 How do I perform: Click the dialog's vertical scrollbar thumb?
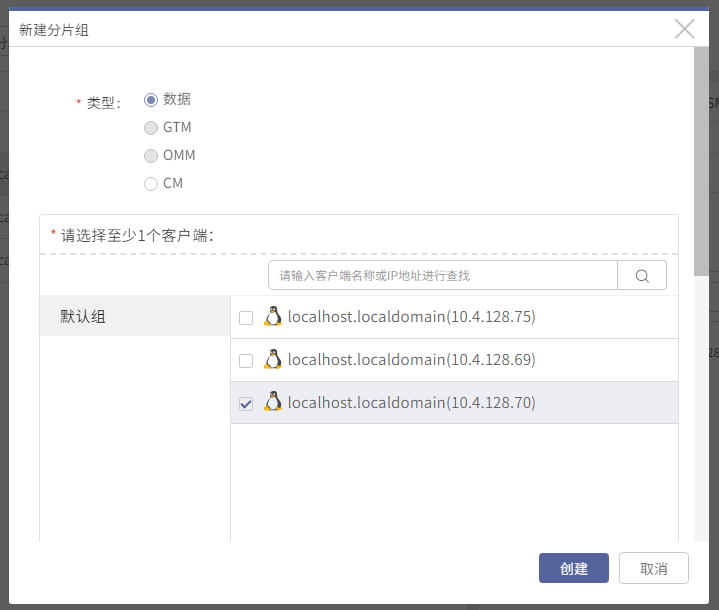[x=701, y=161]
